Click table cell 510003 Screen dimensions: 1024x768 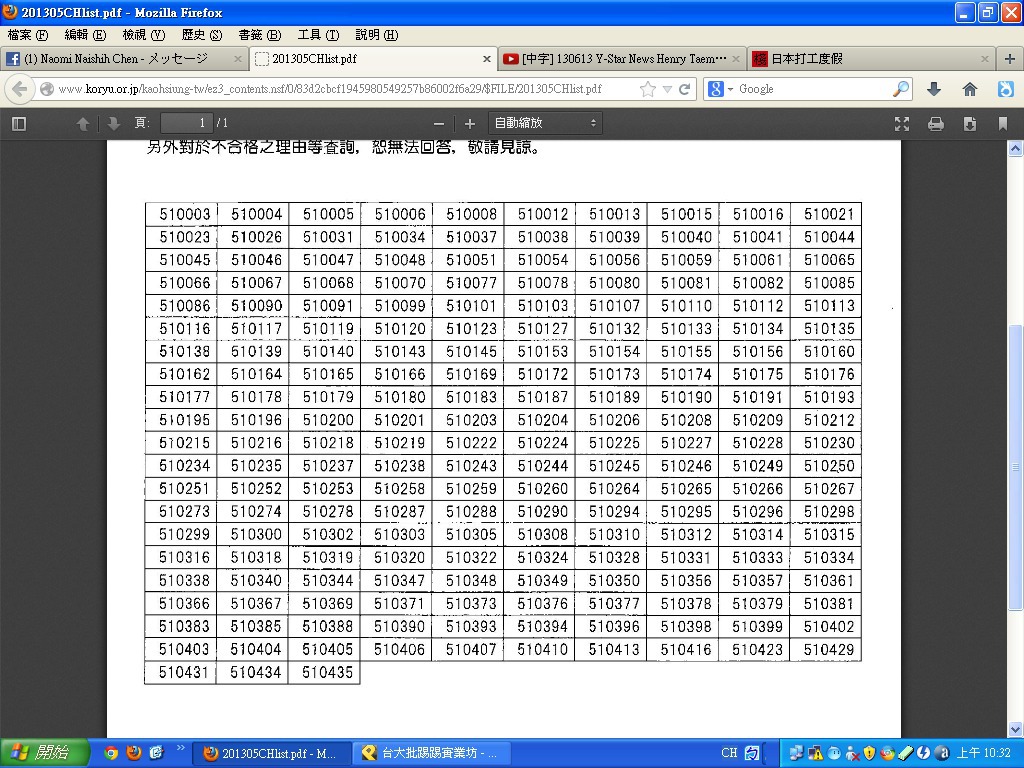[x=181, y=214]
